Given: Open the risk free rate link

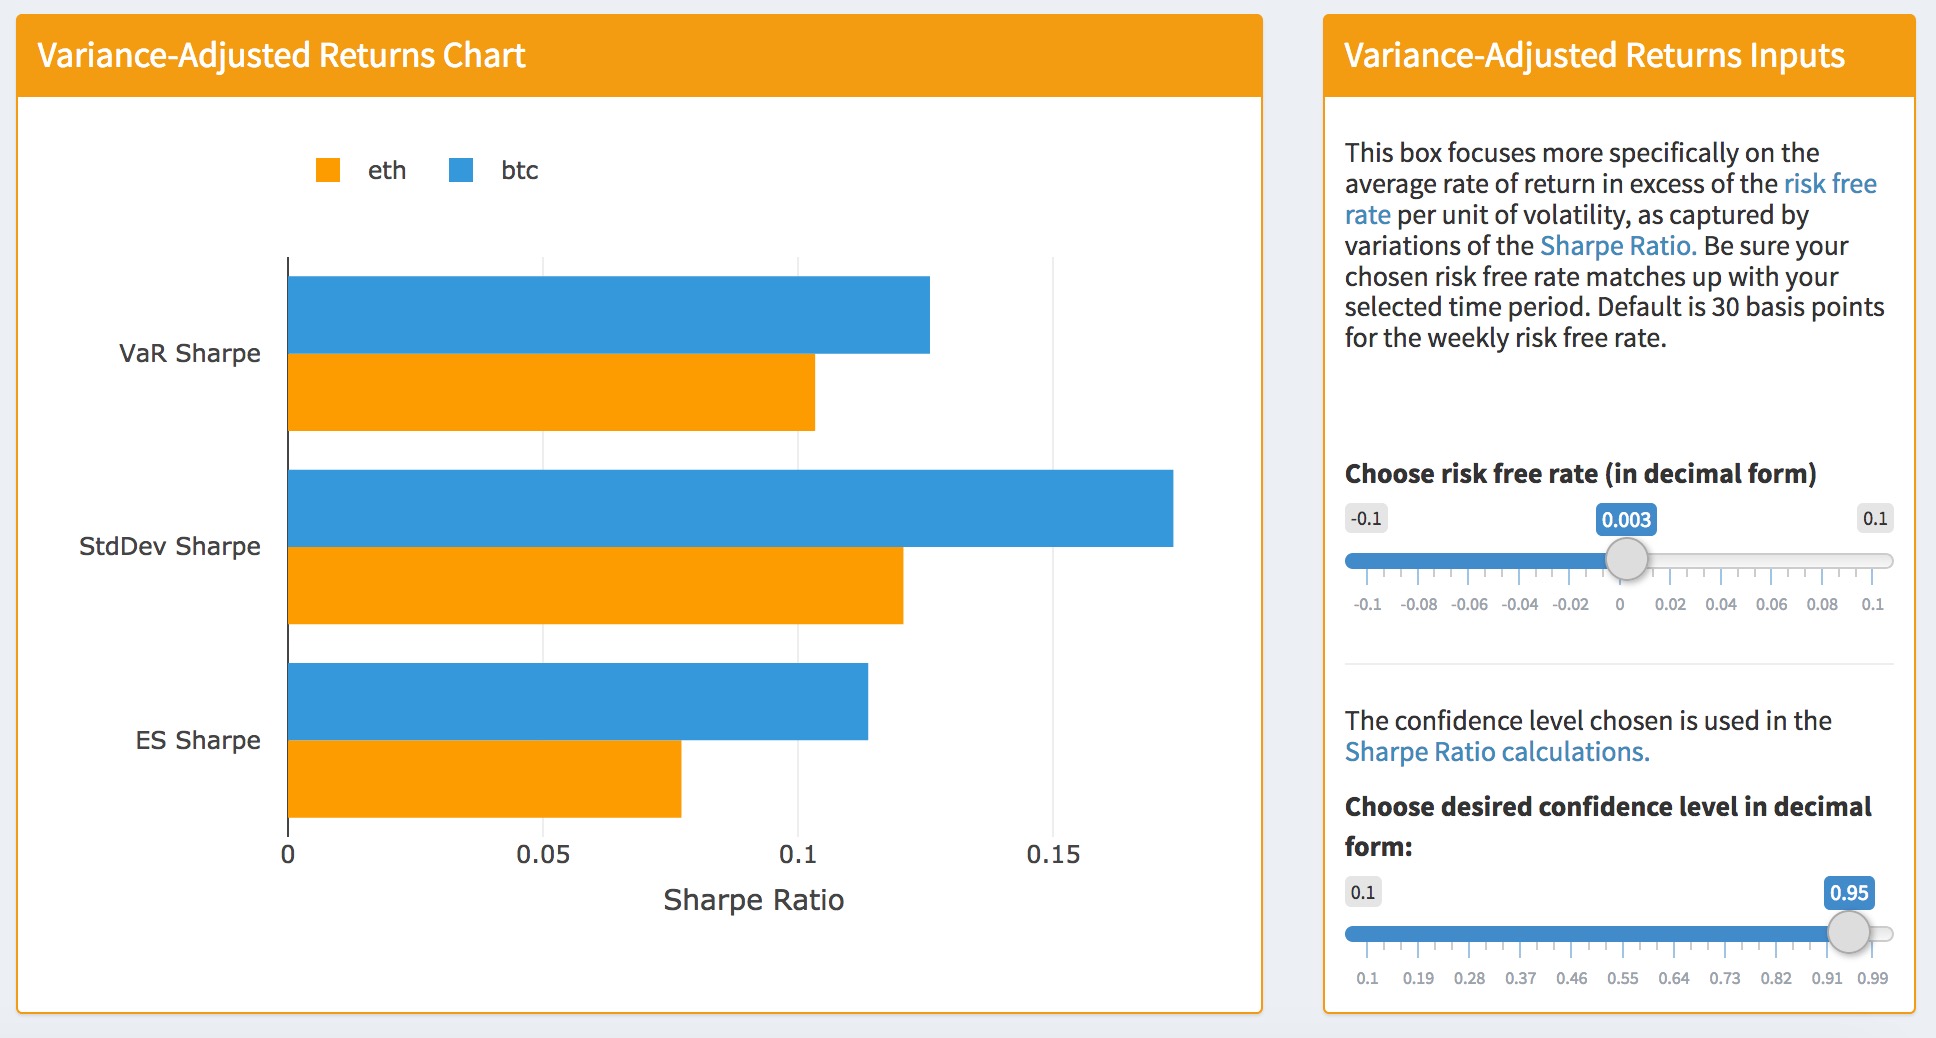Looking at the screenshot, I should (1610, 199).
